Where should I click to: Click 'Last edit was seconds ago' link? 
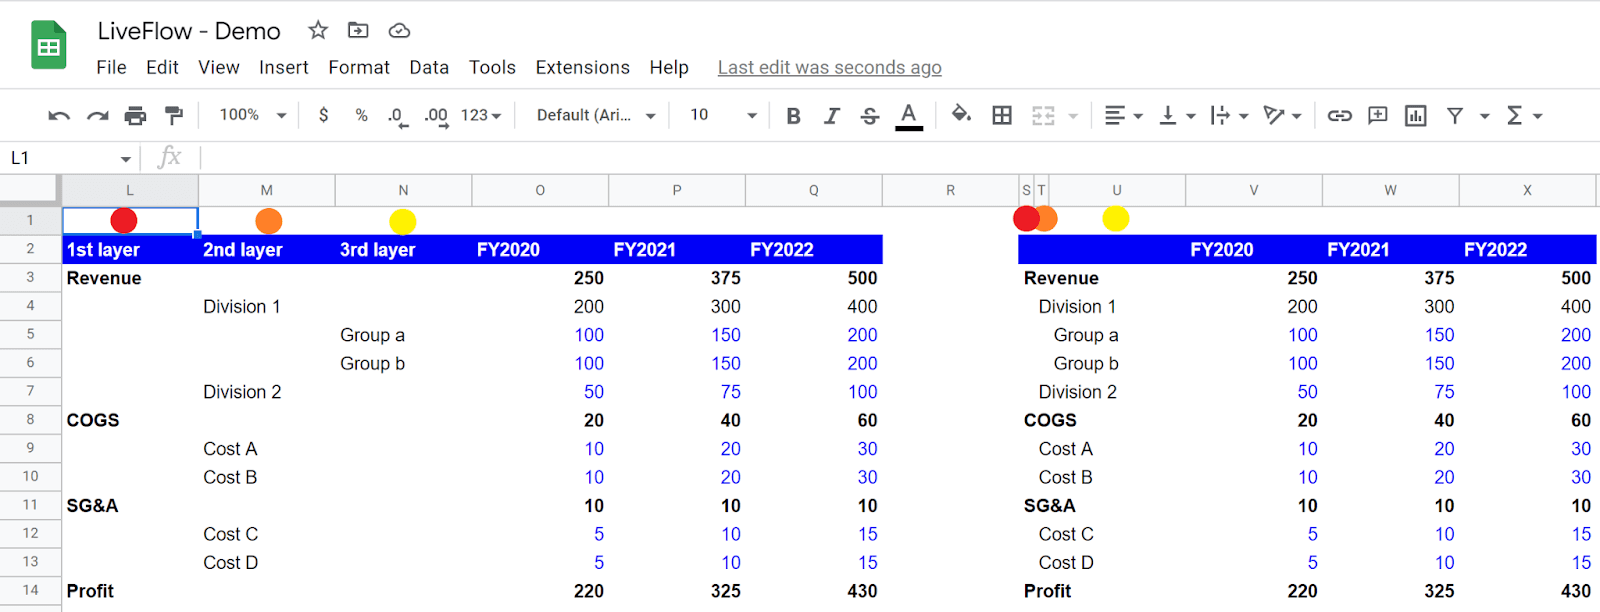point(829,67)
